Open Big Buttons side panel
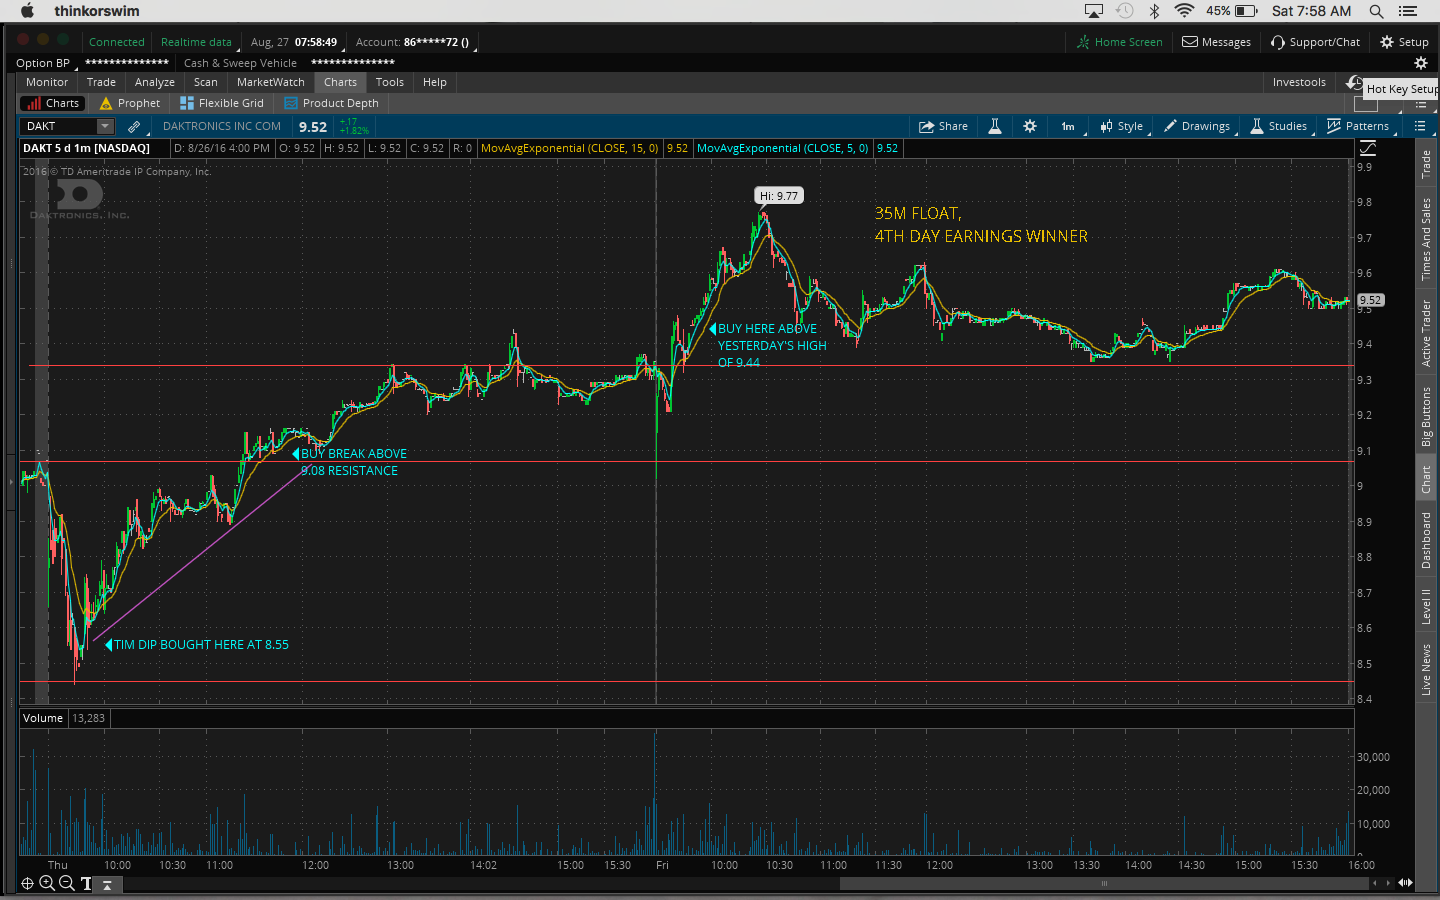This screenshot has width=1440, height=900. click(1427, 416)
